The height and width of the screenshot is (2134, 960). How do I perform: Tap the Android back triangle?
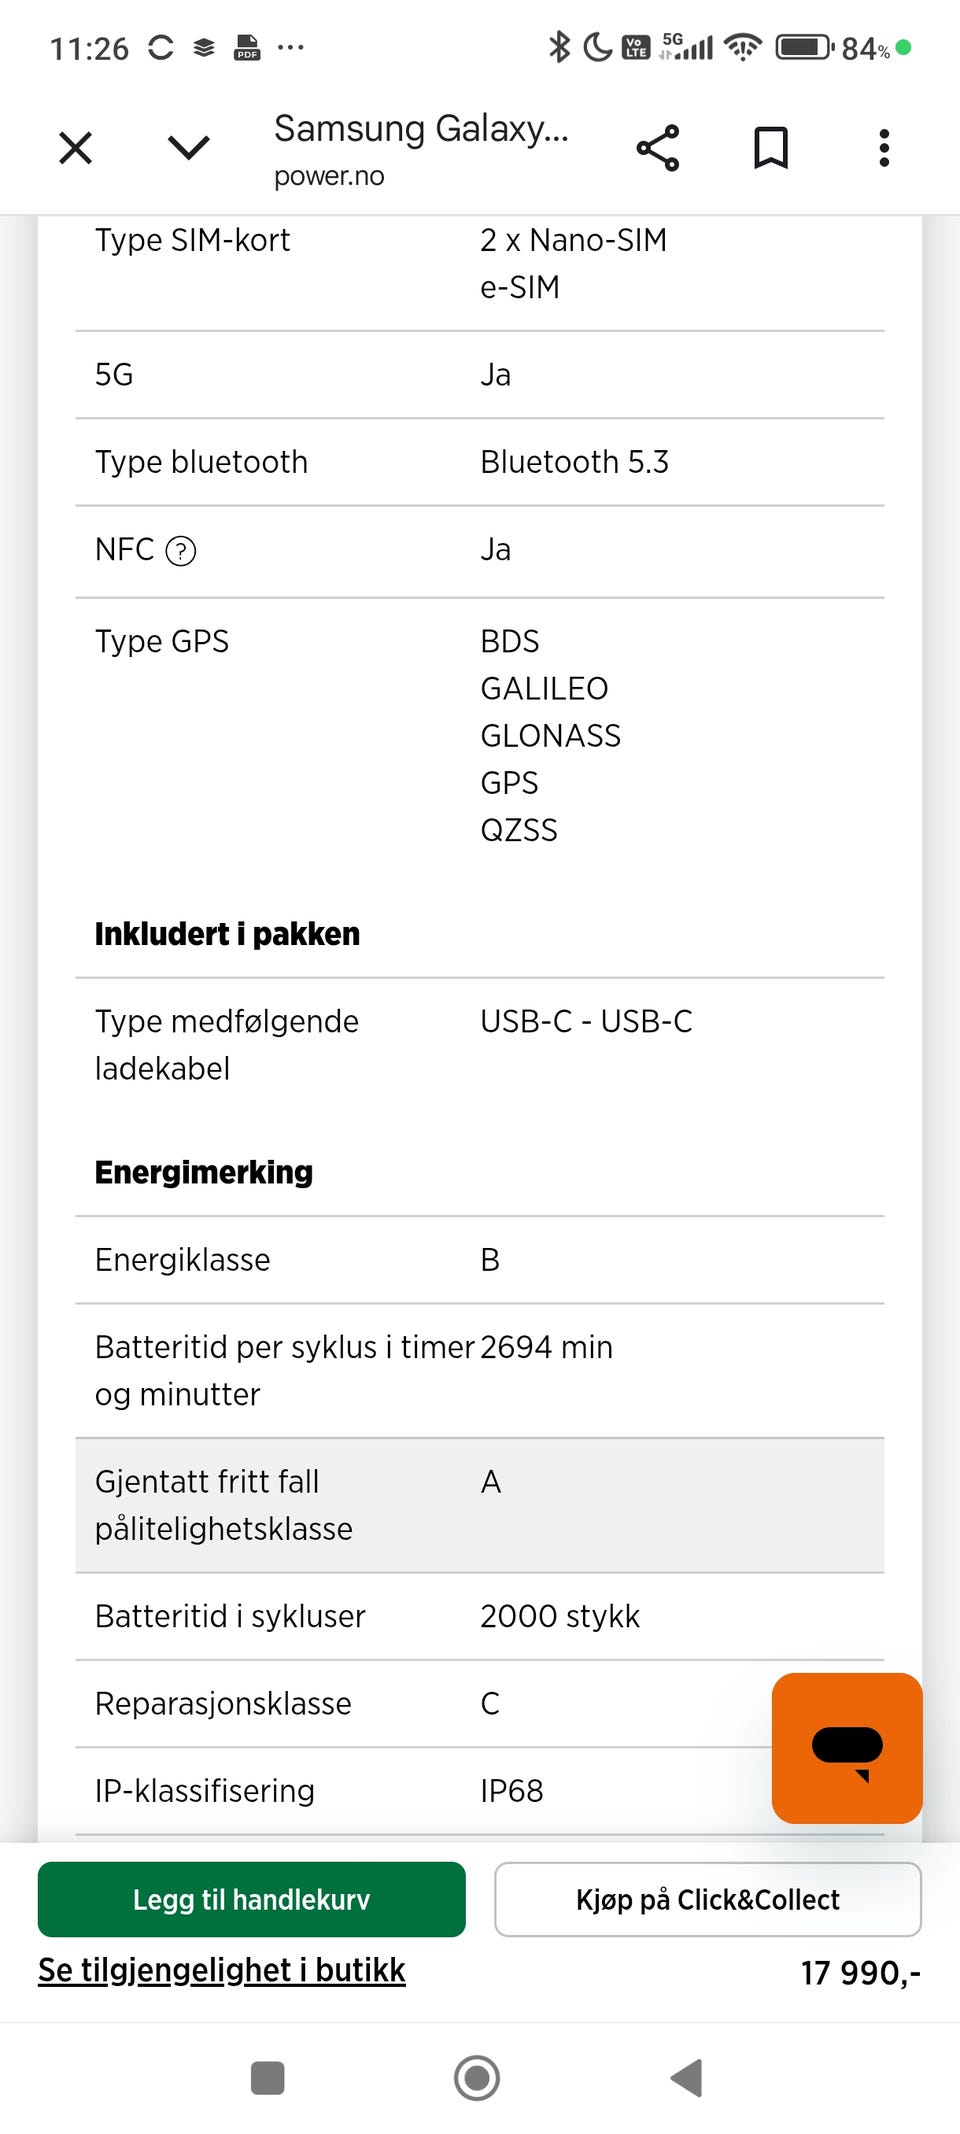[x=687, y=2078]
